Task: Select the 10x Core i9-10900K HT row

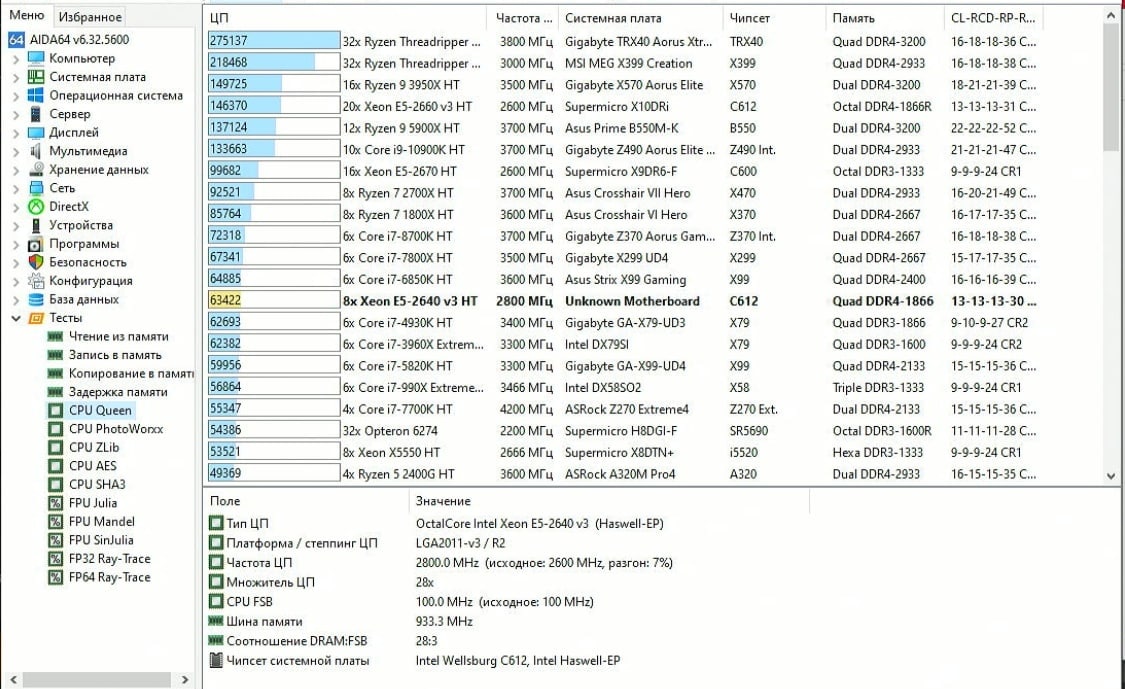Action: 623,150
